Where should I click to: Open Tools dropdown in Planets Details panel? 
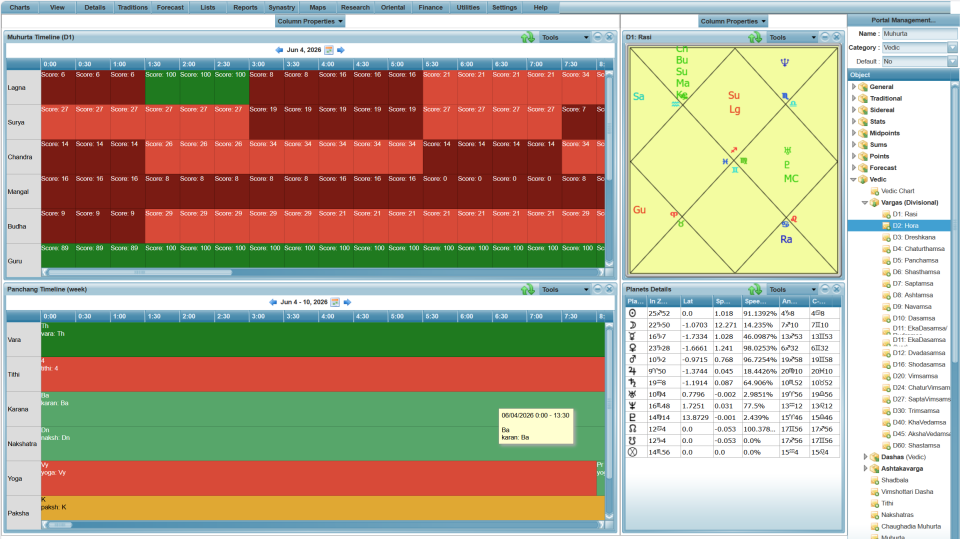(x=792, y=289)
